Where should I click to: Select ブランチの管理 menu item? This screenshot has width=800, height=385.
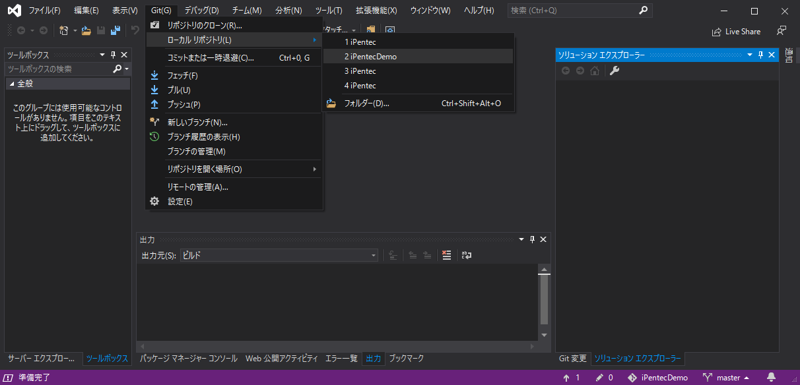pos(234,151)
